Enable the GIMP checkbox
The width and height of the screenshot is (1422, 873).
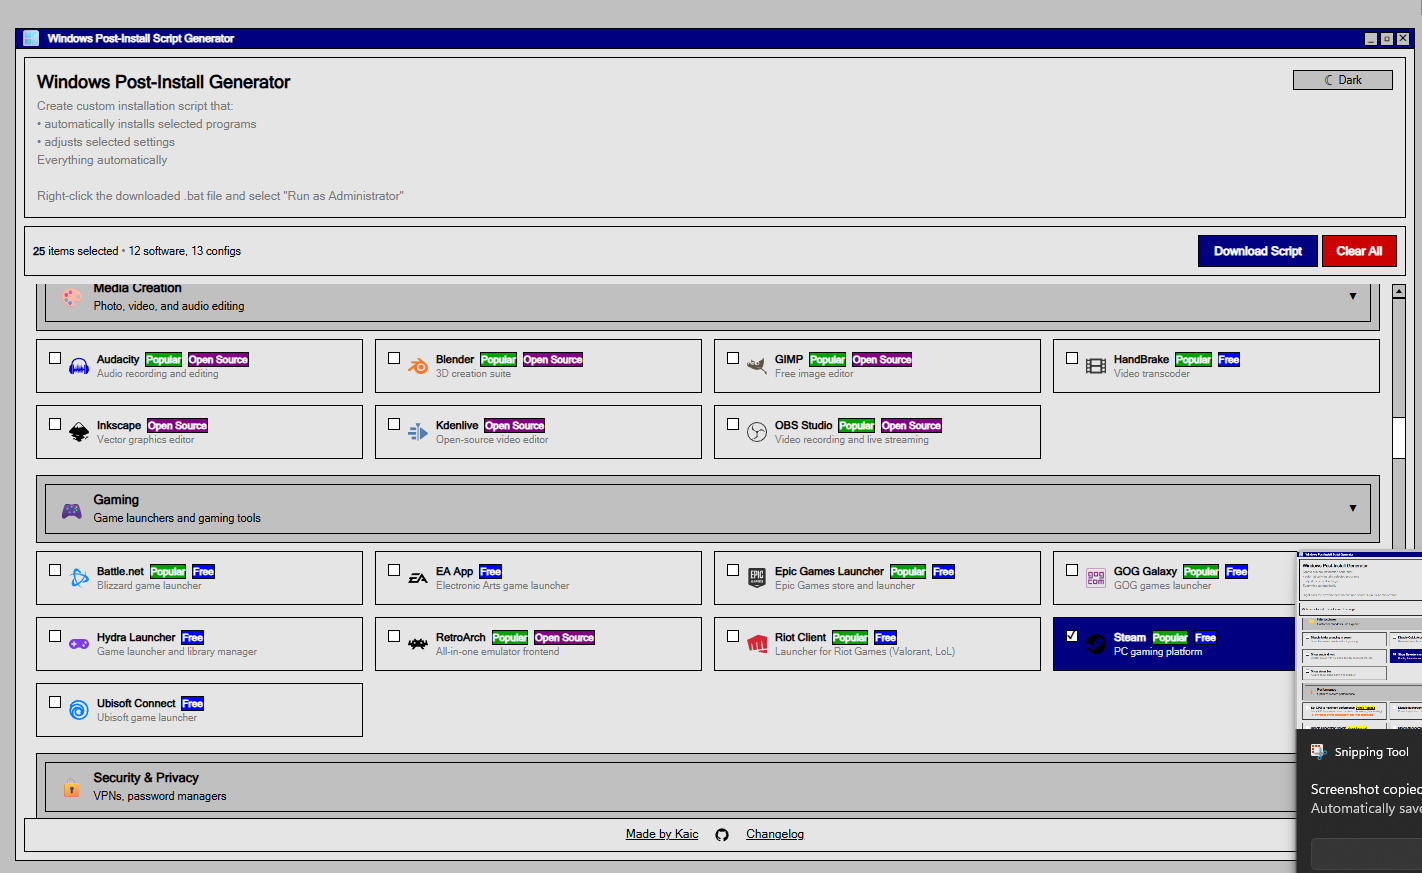pyautogui.click(x=733, y=358)
